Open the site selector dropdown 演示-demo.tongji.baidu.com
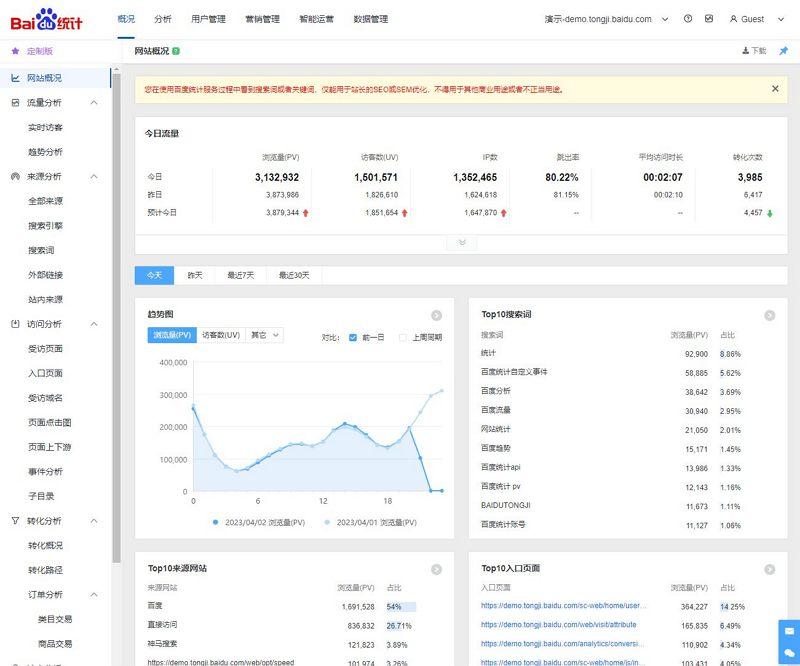The image size is (800, 666). point(606,19)
